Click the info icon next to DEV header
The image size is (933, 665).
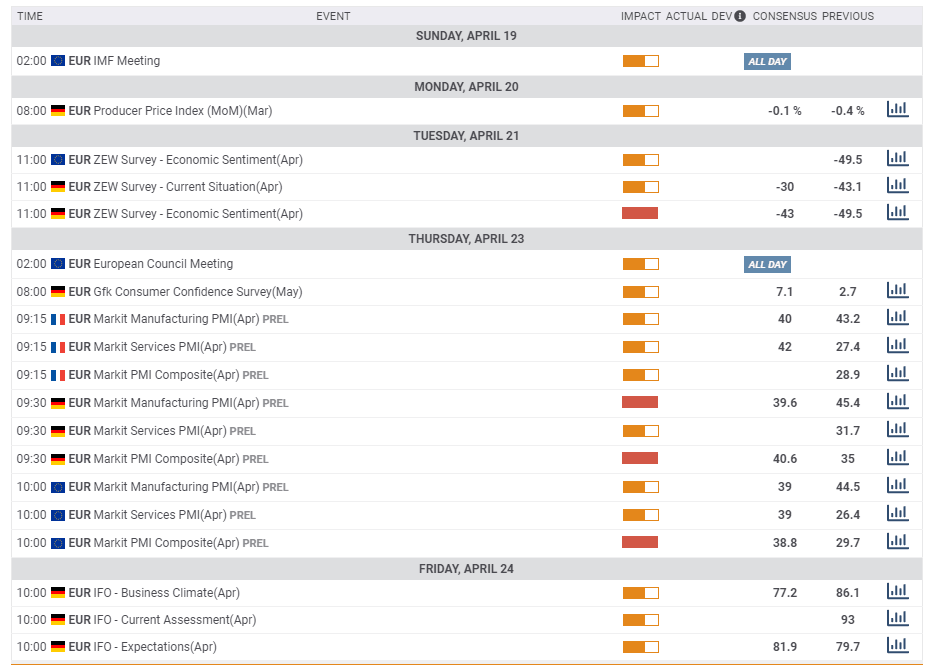[740, 16]
